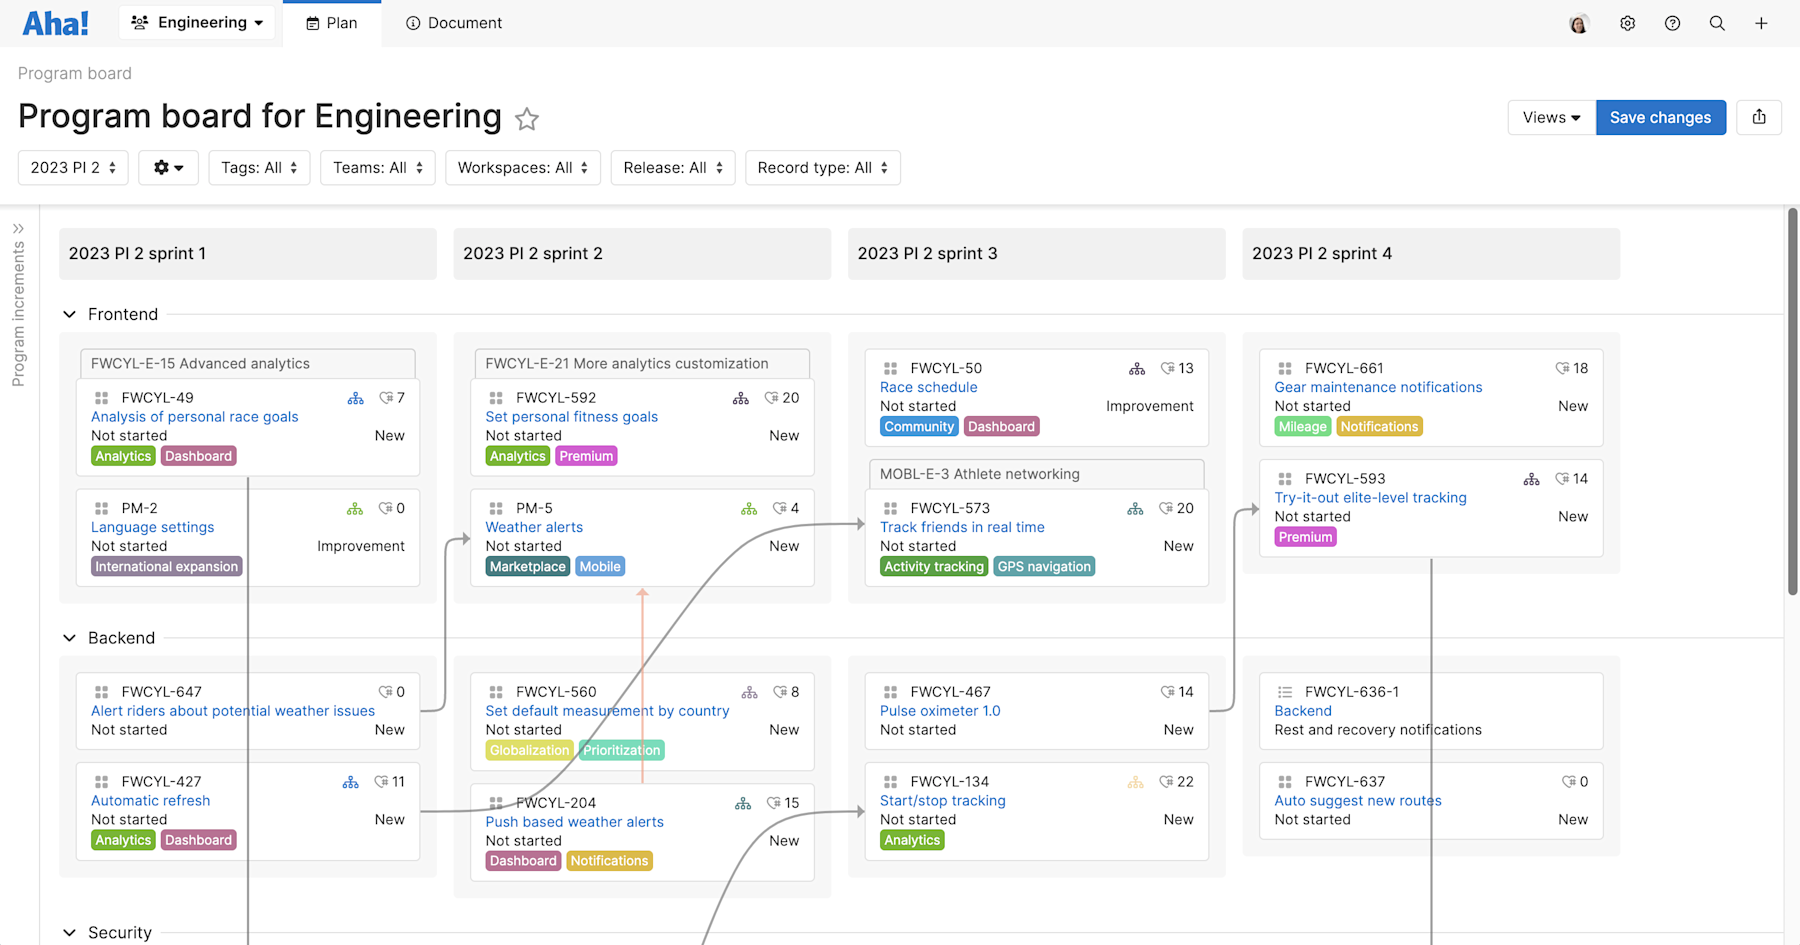Click the share/export icon beside Save changes

[1759, 117]
